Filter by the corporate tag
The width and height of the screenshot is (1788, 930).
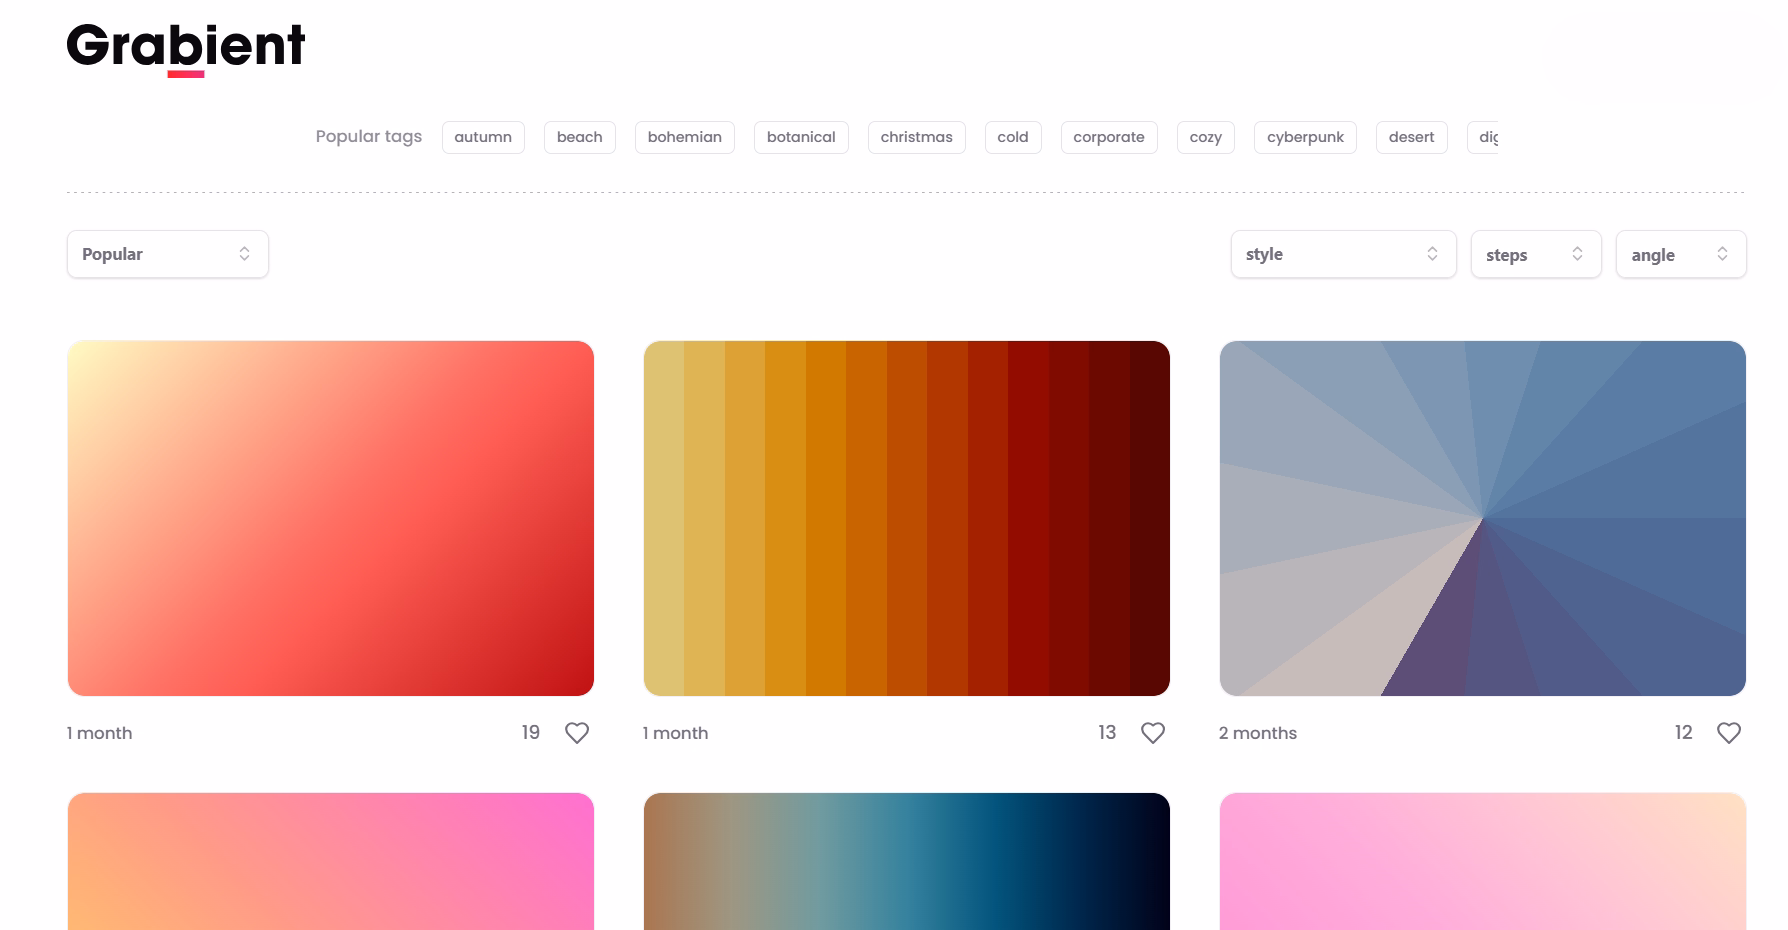[x=1109, y=137]
